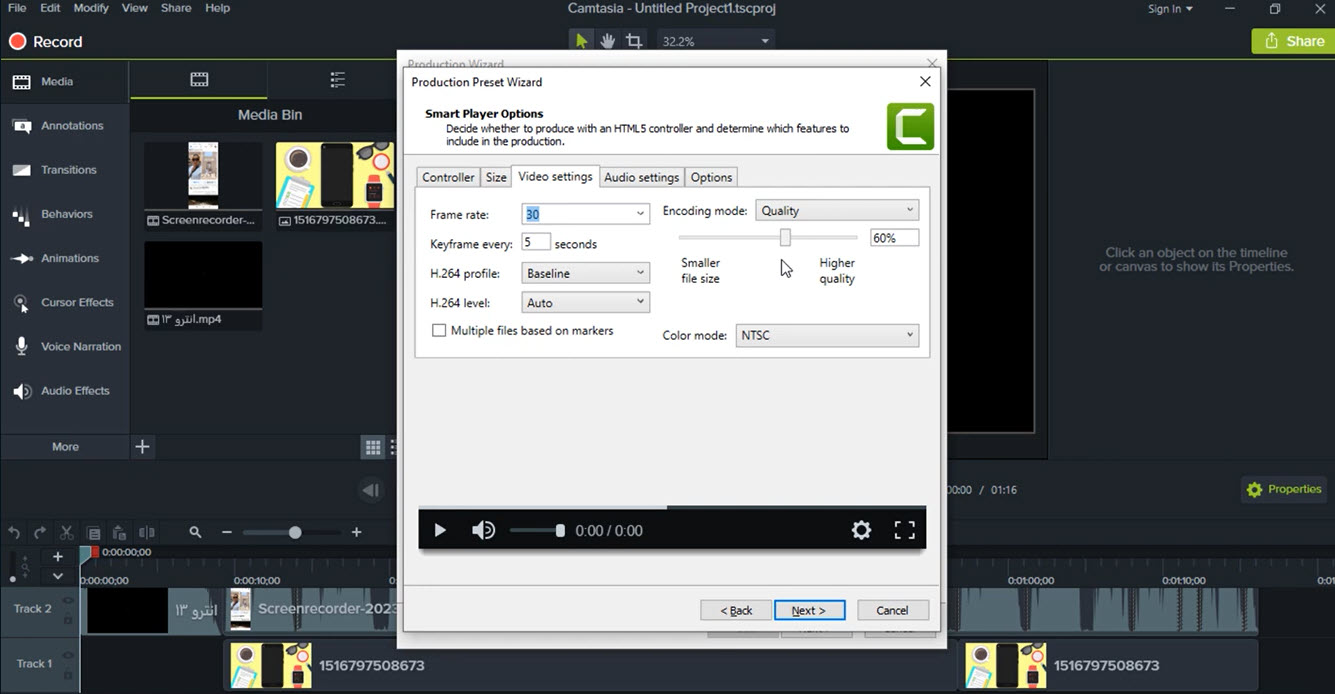Viewport: 1335px width, 694px height.
Task: Open Properties with the gear button
Action: [x=1284, y=490]
